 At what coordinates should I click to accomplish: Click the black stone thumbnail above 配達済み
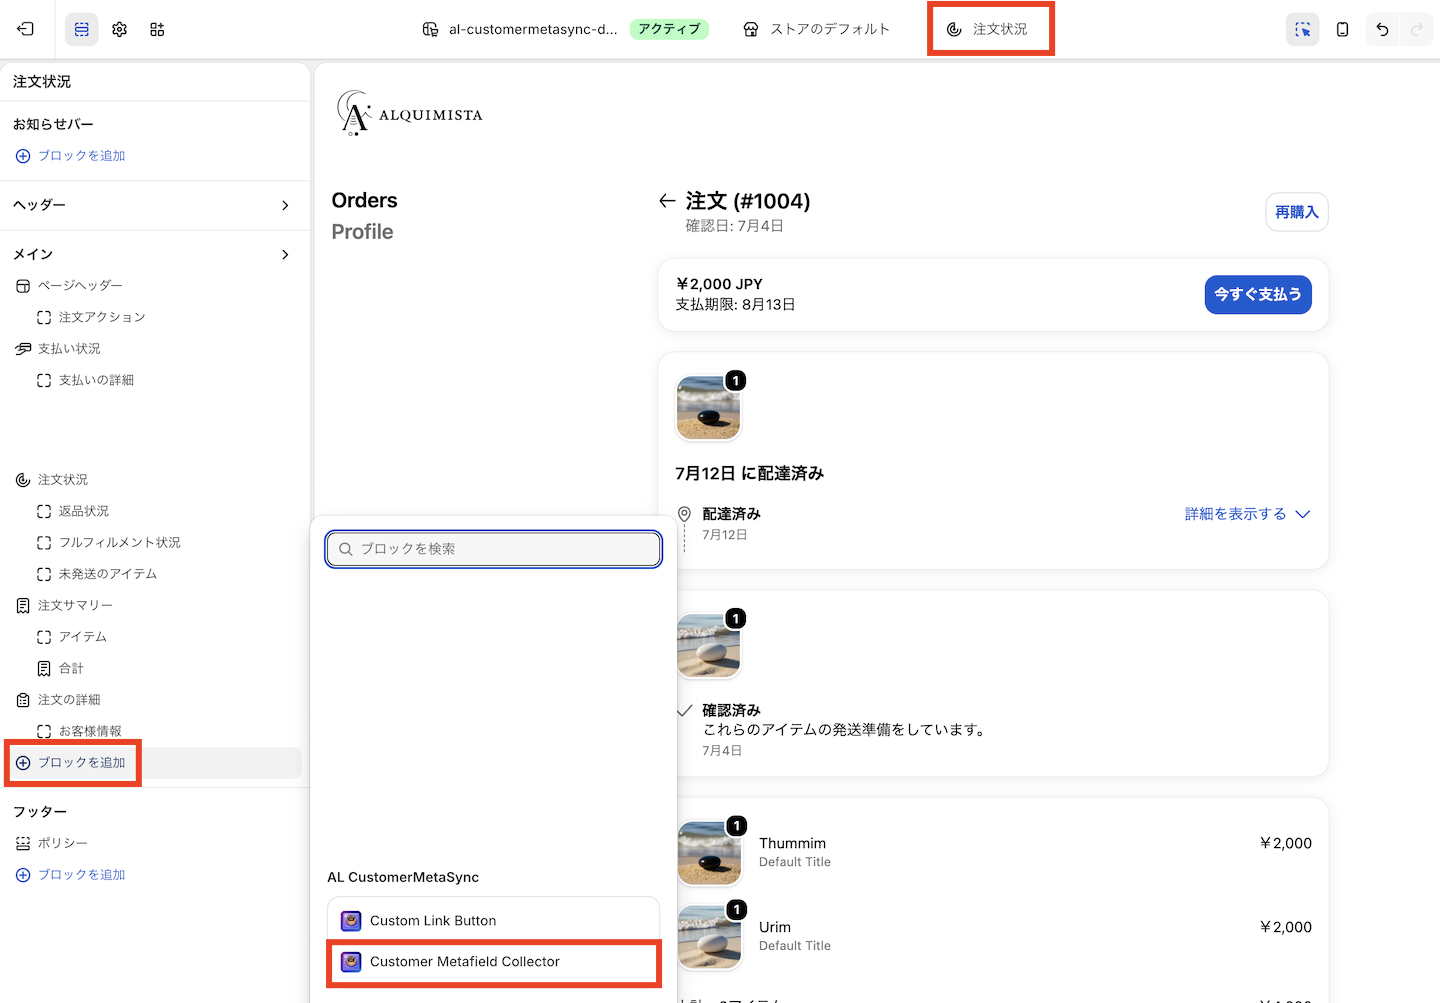coord(708,408)
